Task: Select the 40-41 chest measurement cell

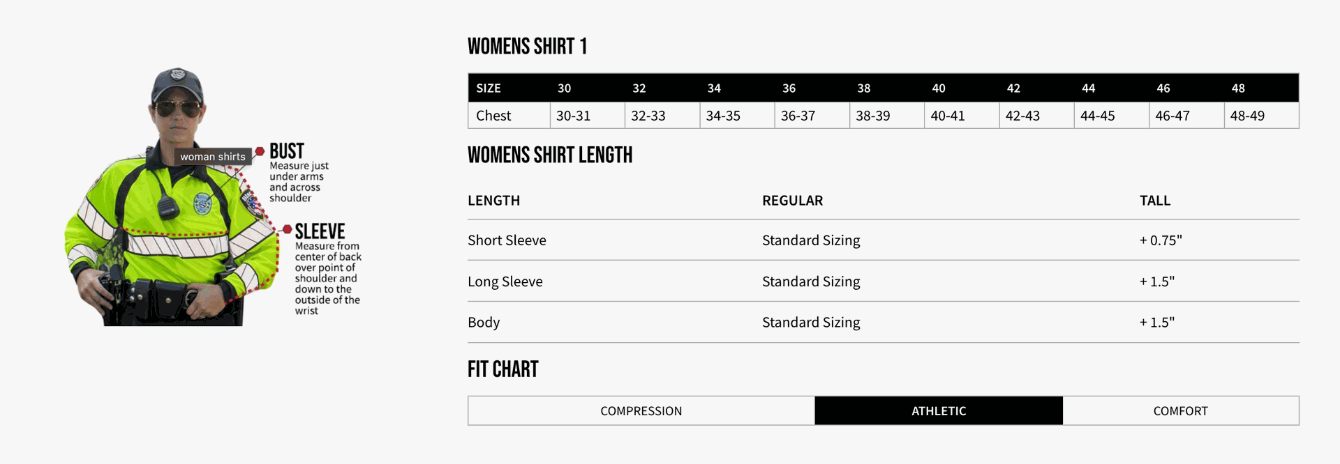Action: pos(947,116)
